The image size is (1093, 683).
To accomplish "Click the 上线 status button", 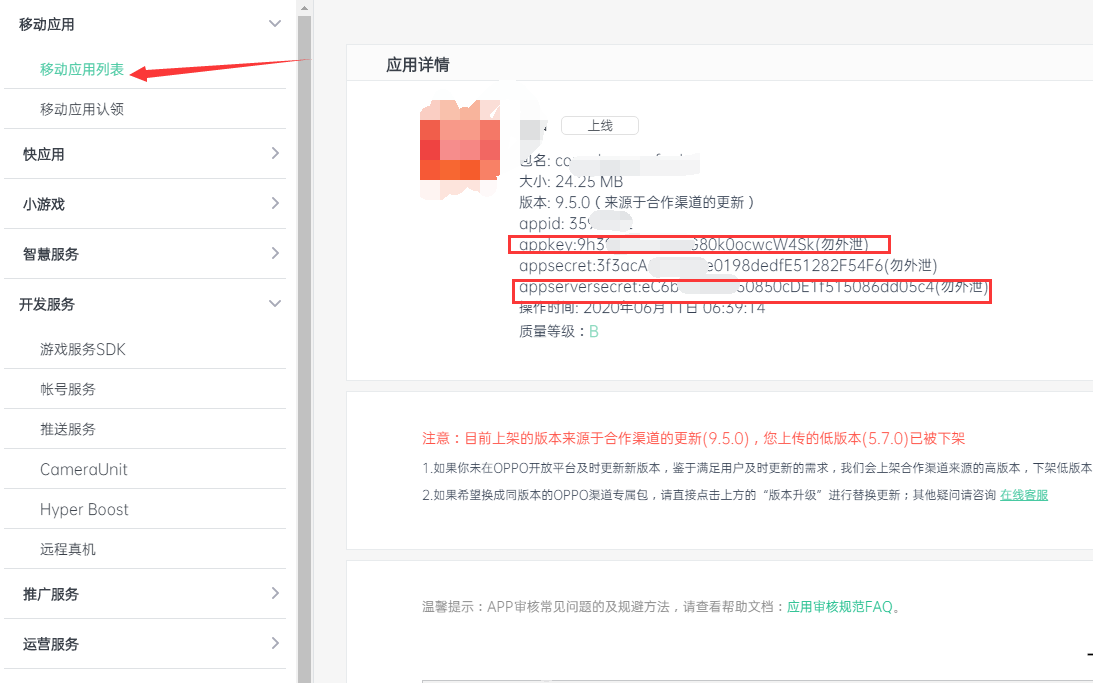I will click(x=599, y=125).
